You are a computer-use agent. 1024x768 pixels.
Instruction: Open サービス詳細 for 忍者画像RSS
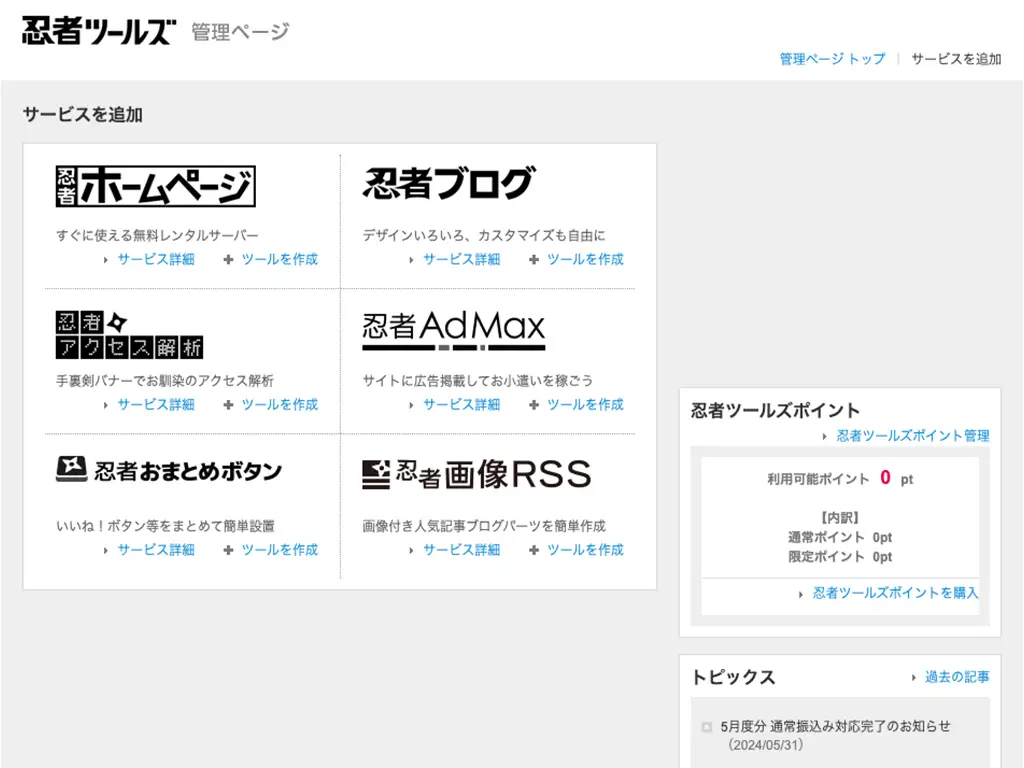pos(461,550)
